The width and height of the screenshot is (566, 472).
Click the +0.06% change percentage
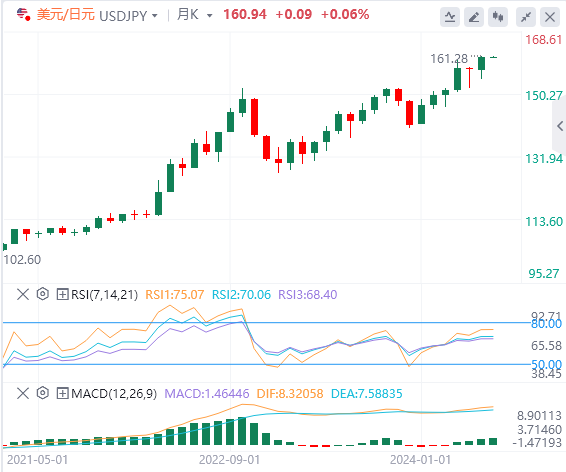point(345,14)
